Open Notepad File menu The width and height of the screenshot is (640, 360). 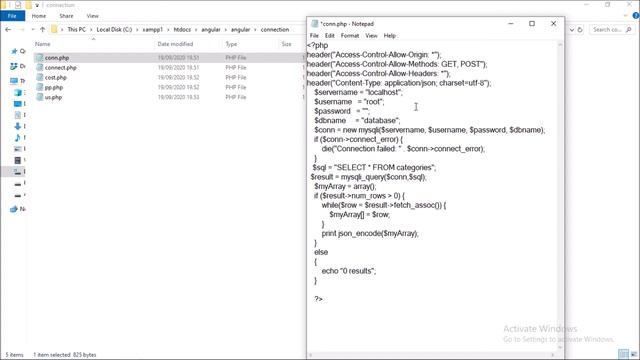click(314, 36)
